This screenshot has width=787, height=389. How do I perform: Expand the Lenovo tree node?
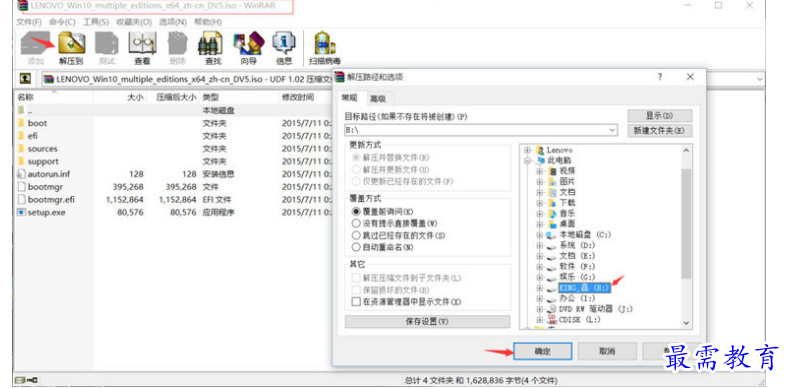coord(528,150)
